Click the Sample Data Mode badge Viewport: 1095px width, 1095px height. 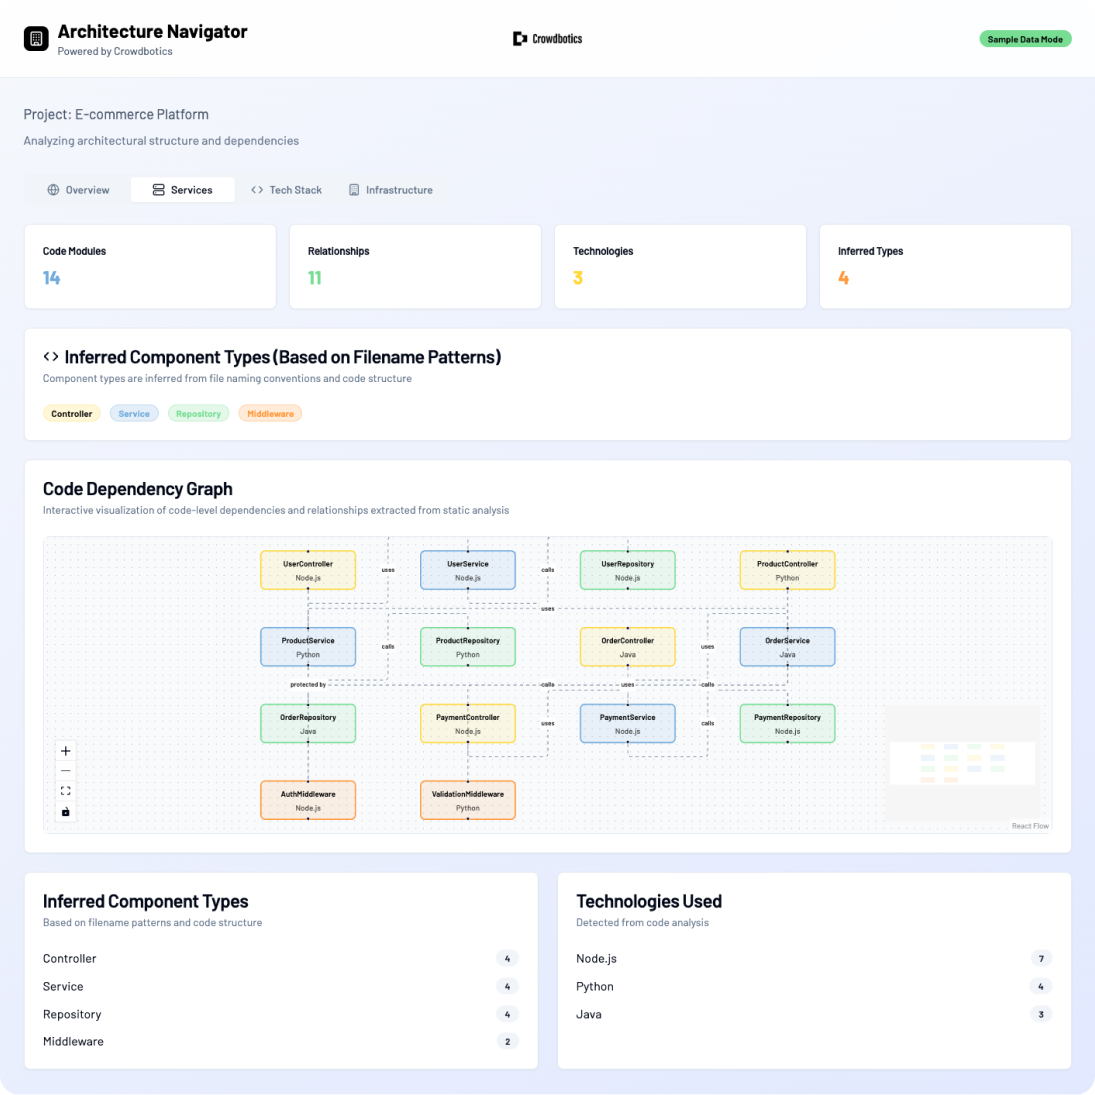1026,38
